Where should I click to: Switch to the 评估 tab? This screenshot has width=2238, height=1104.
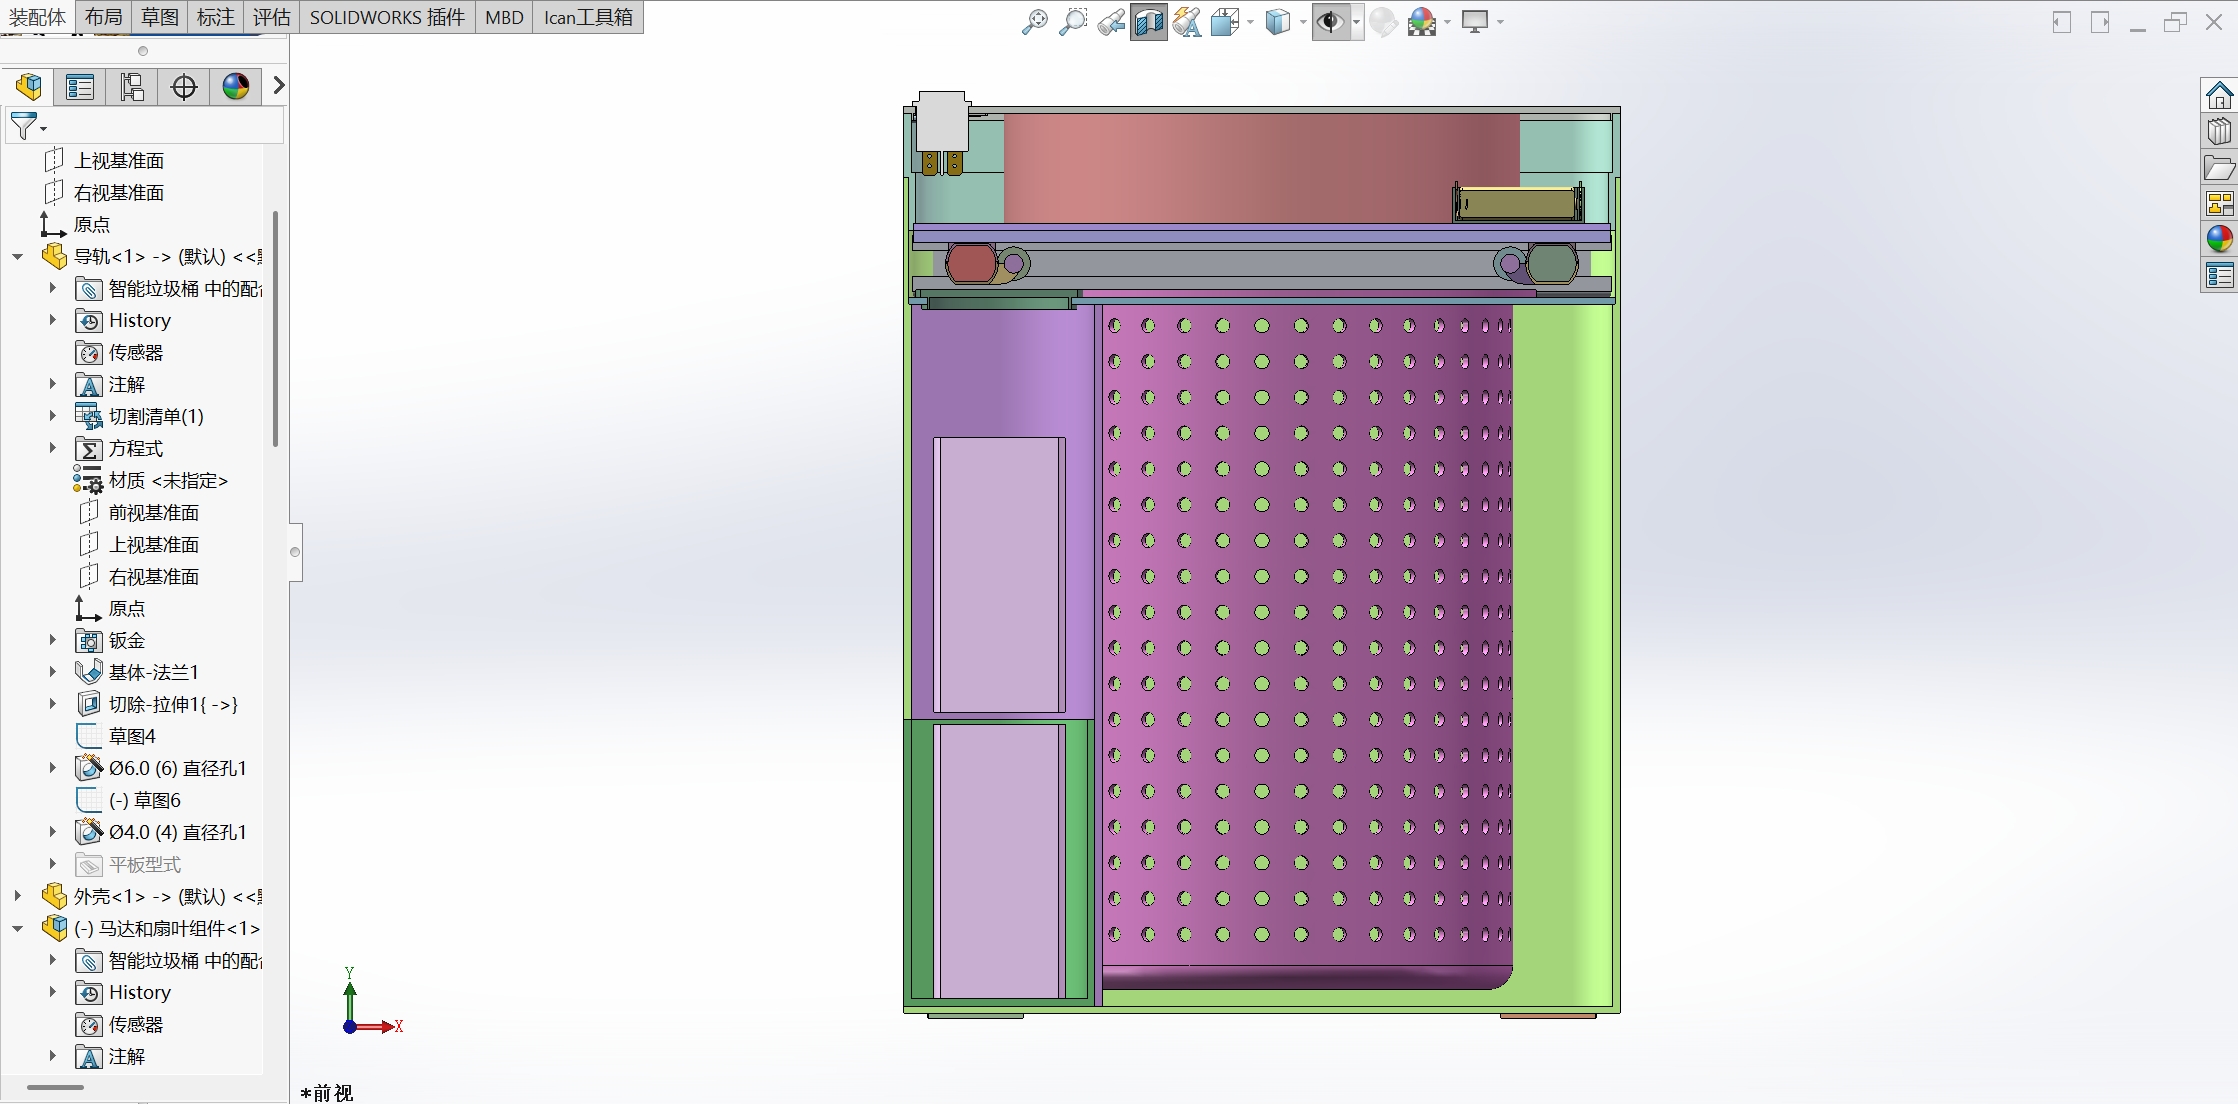[271, 17]
